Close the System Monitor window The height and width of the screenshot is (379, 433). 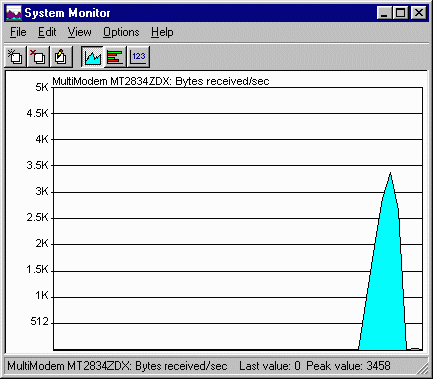click(x=419, y=13)
